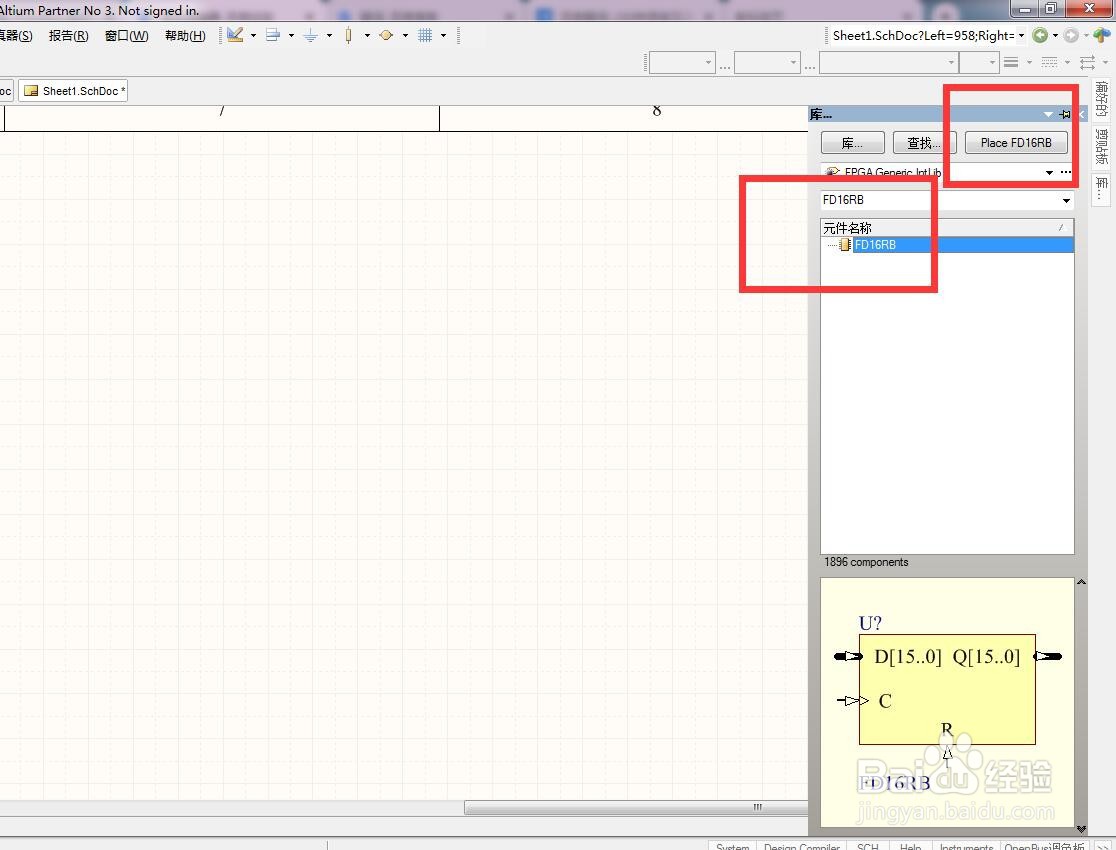Click the Design Compiler status bar button

pos(802,846)
